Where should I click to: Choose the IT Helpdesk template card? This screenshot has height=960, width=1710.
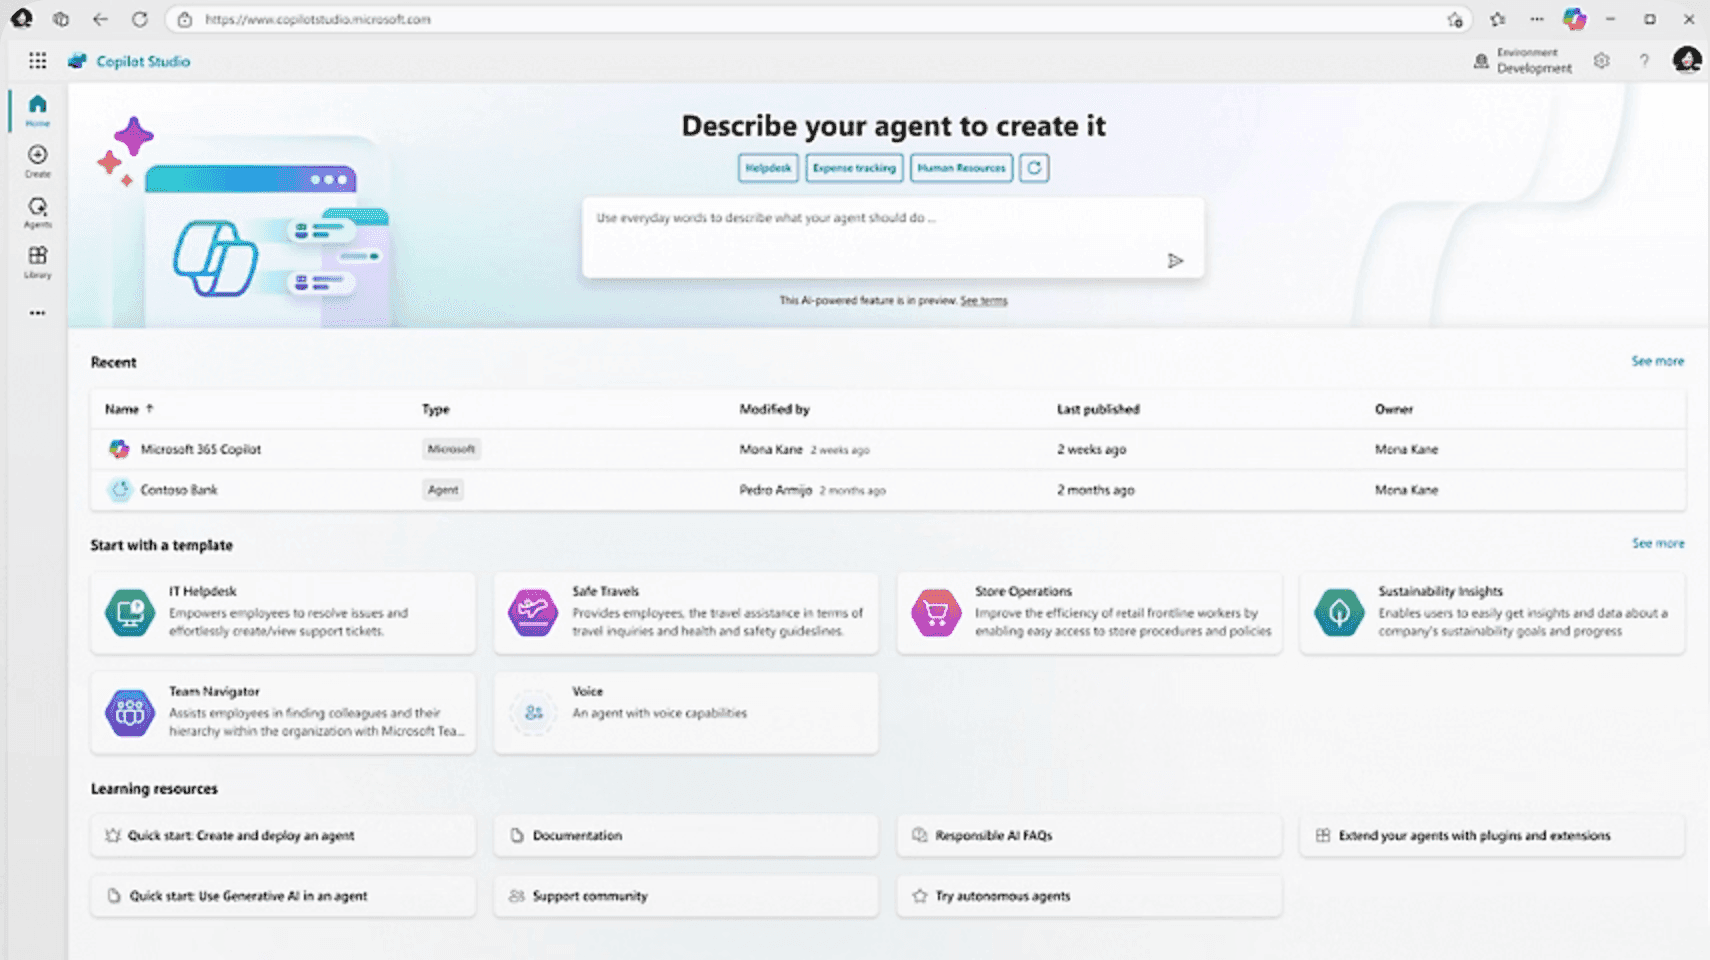point(283,612)
